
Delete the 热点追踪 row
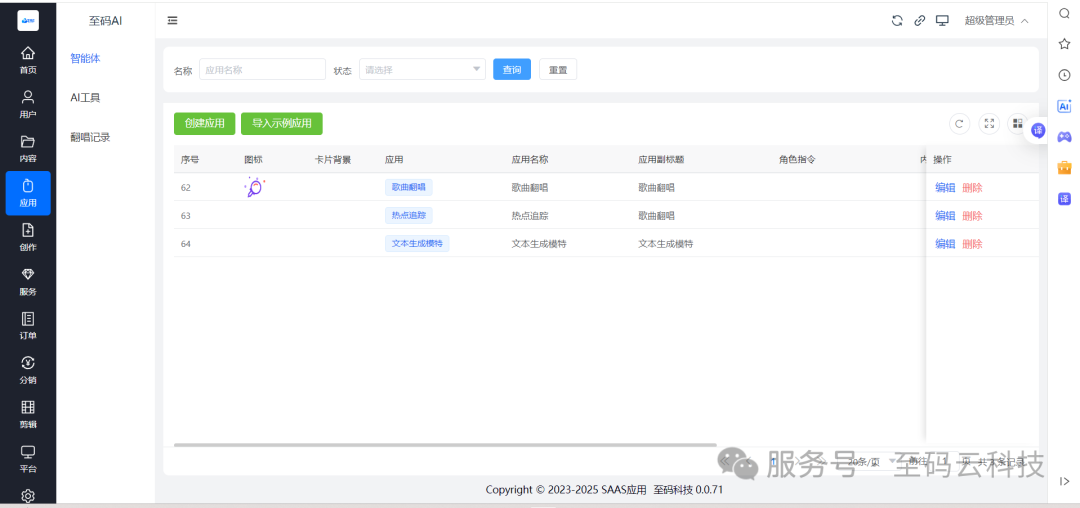pyautogui.click(x=973, y=215)
